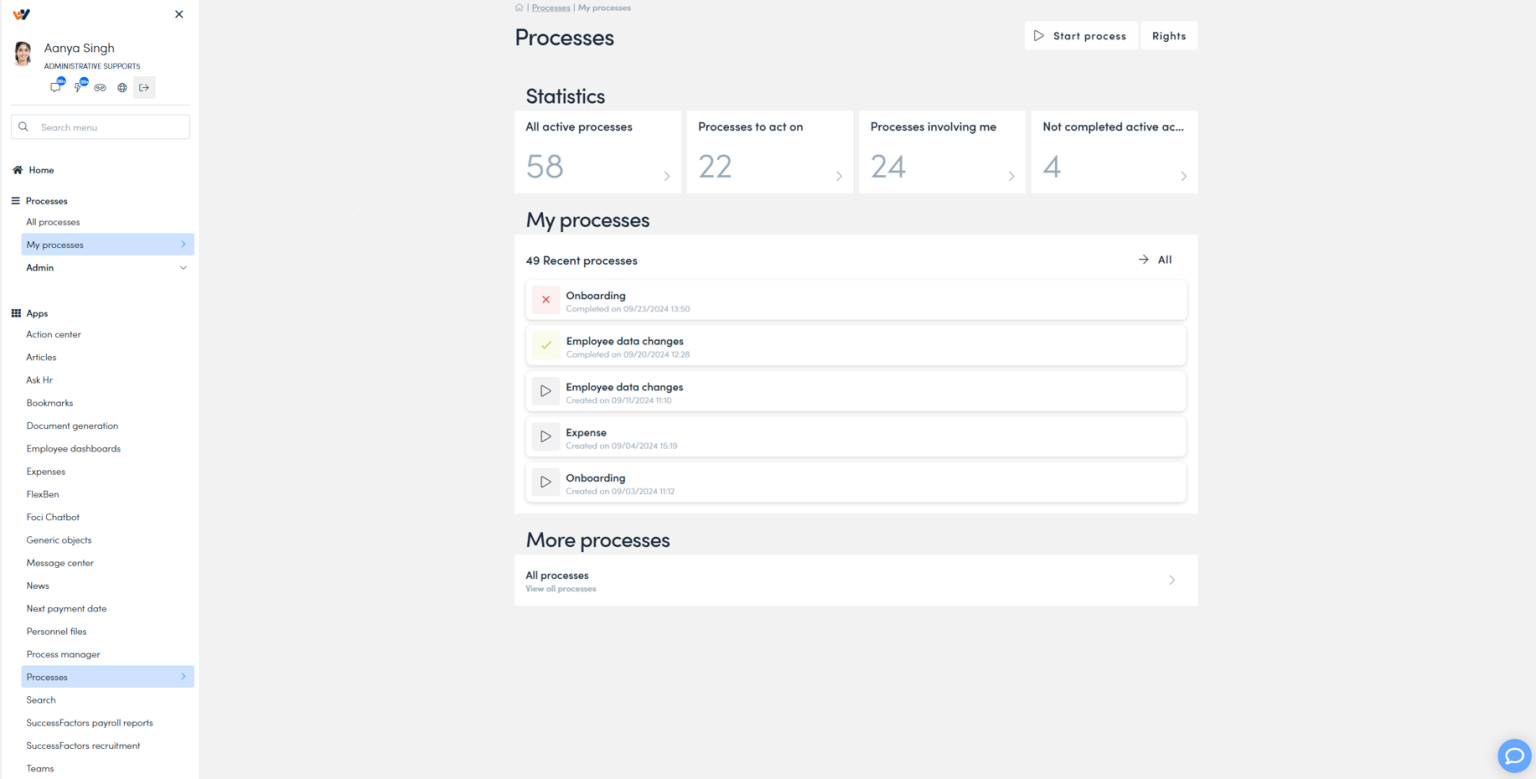Viewport: 1536px width, 779px height.
Task: Click the red X icon on Onboarding process
Action: (545, 299)
